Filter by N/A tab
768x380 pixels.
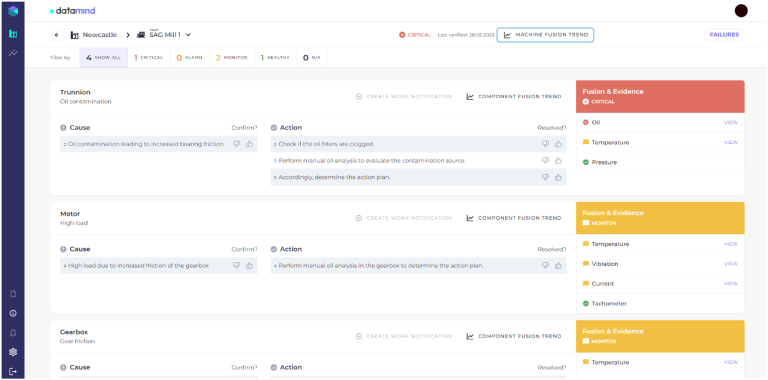coord(312,57)
